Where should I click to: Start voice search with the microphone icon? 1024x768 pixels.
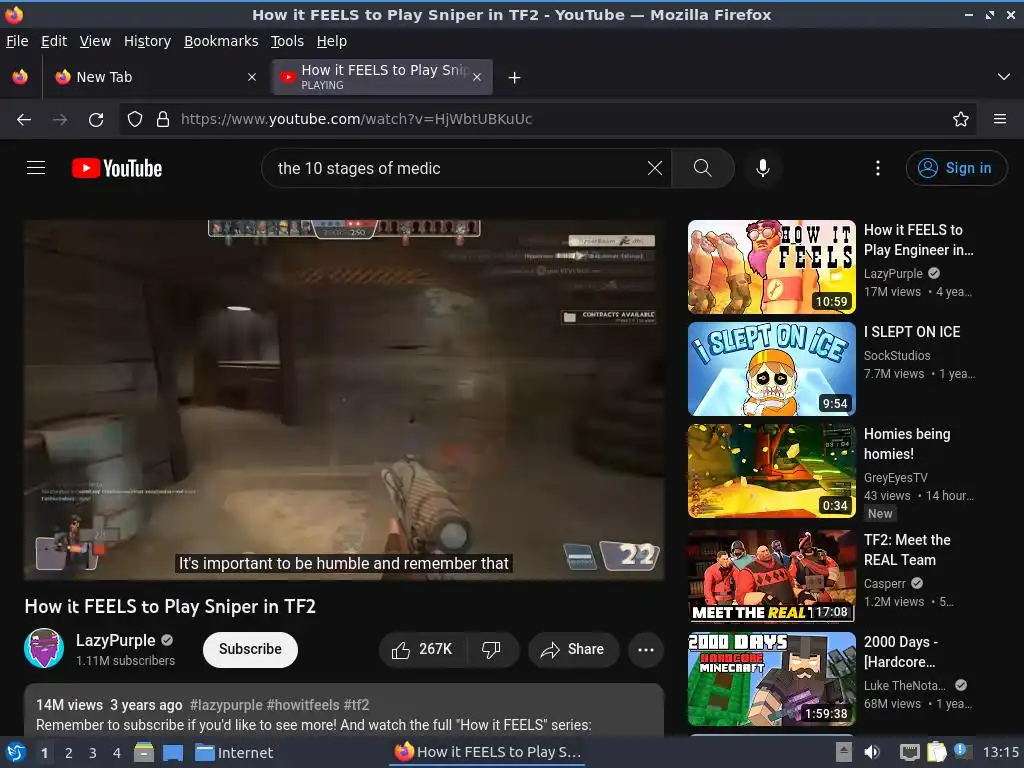[762, 168]
